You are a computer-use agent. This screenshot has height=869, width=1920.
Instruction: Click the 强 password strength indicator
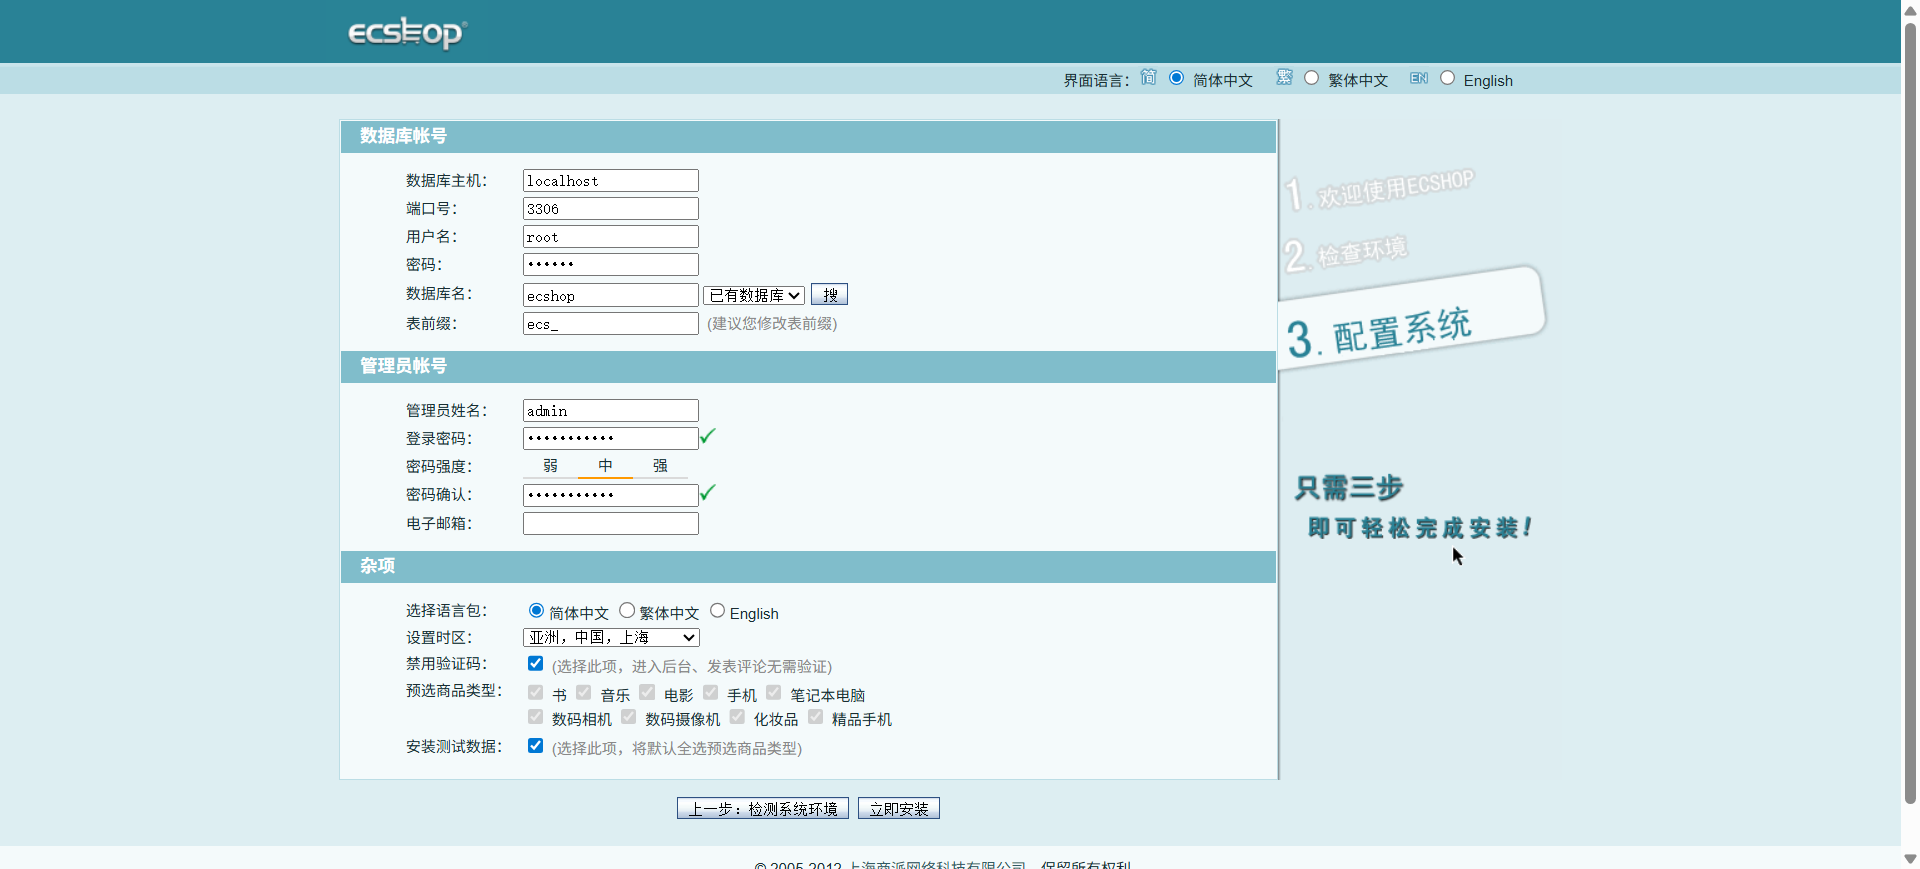click(660, 466)
